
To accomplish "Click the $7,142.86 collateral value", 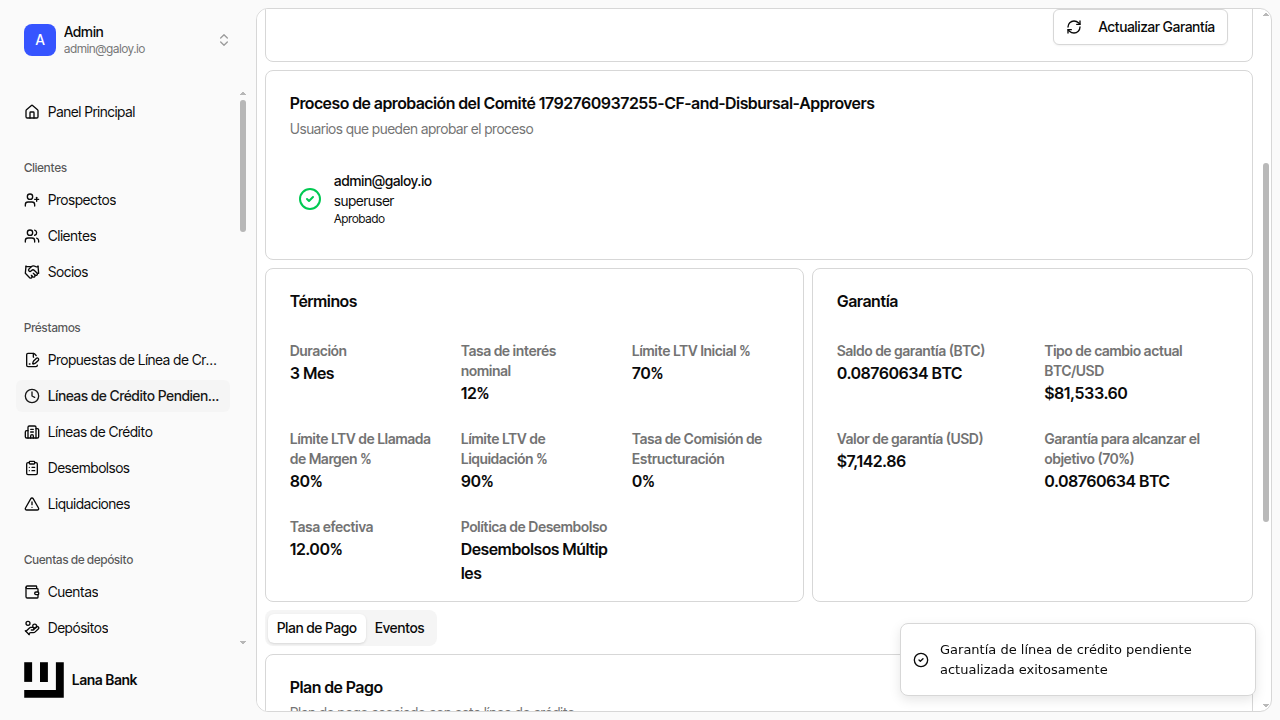I will point(871,461).
